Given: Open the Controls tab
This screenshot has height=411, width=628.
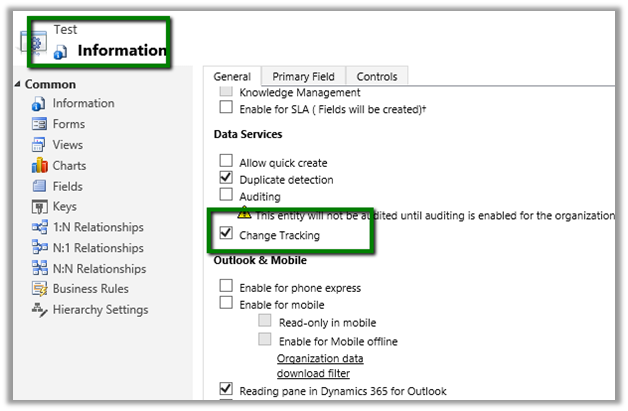Looking at the screenshot, I should pyautogui.click(x=377, y=76).
